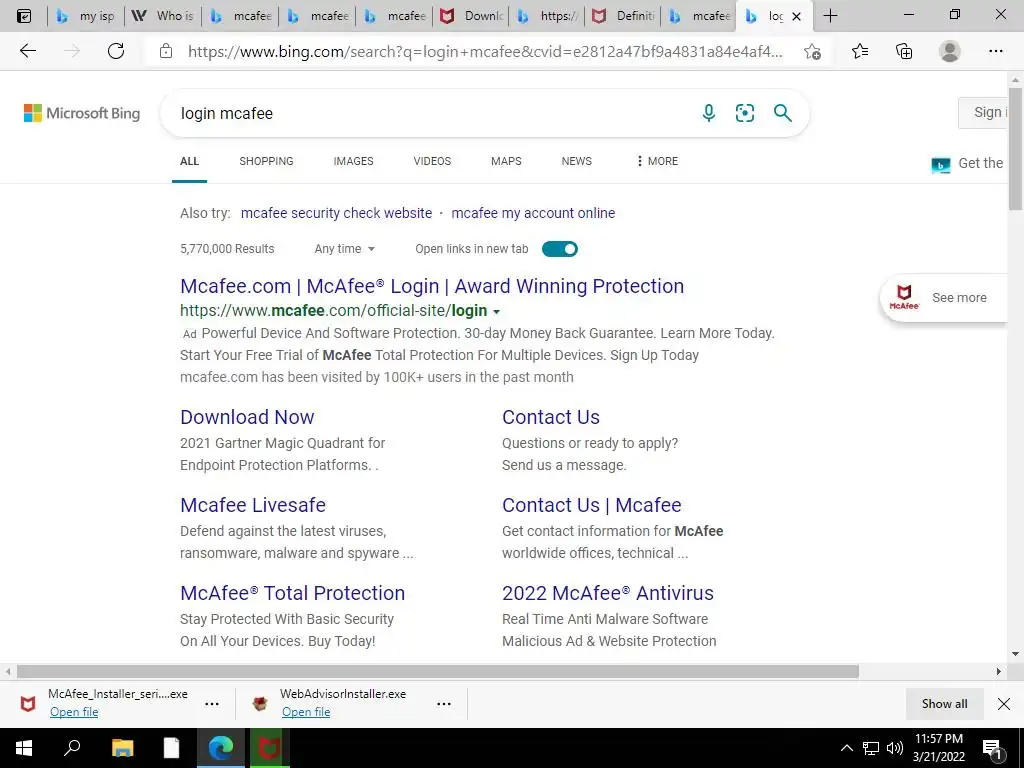Open Download Now link

pos(247,417)
